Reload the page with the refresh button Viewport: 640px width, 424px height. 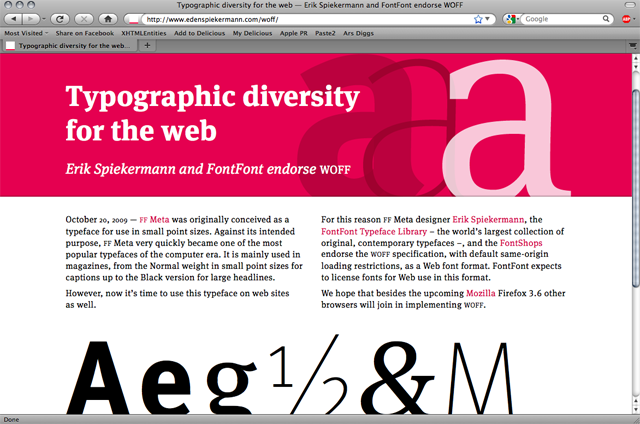60,19
